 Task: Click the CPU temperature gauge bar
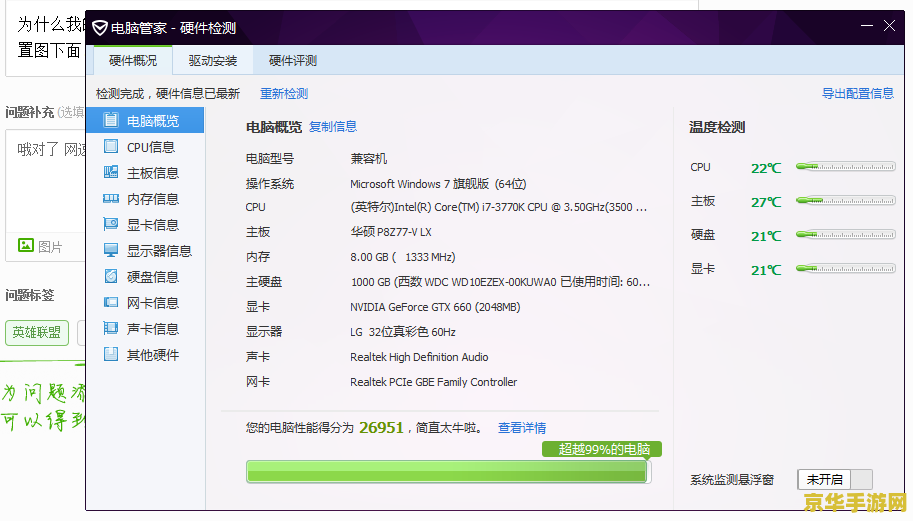click(x=845, y=167)
